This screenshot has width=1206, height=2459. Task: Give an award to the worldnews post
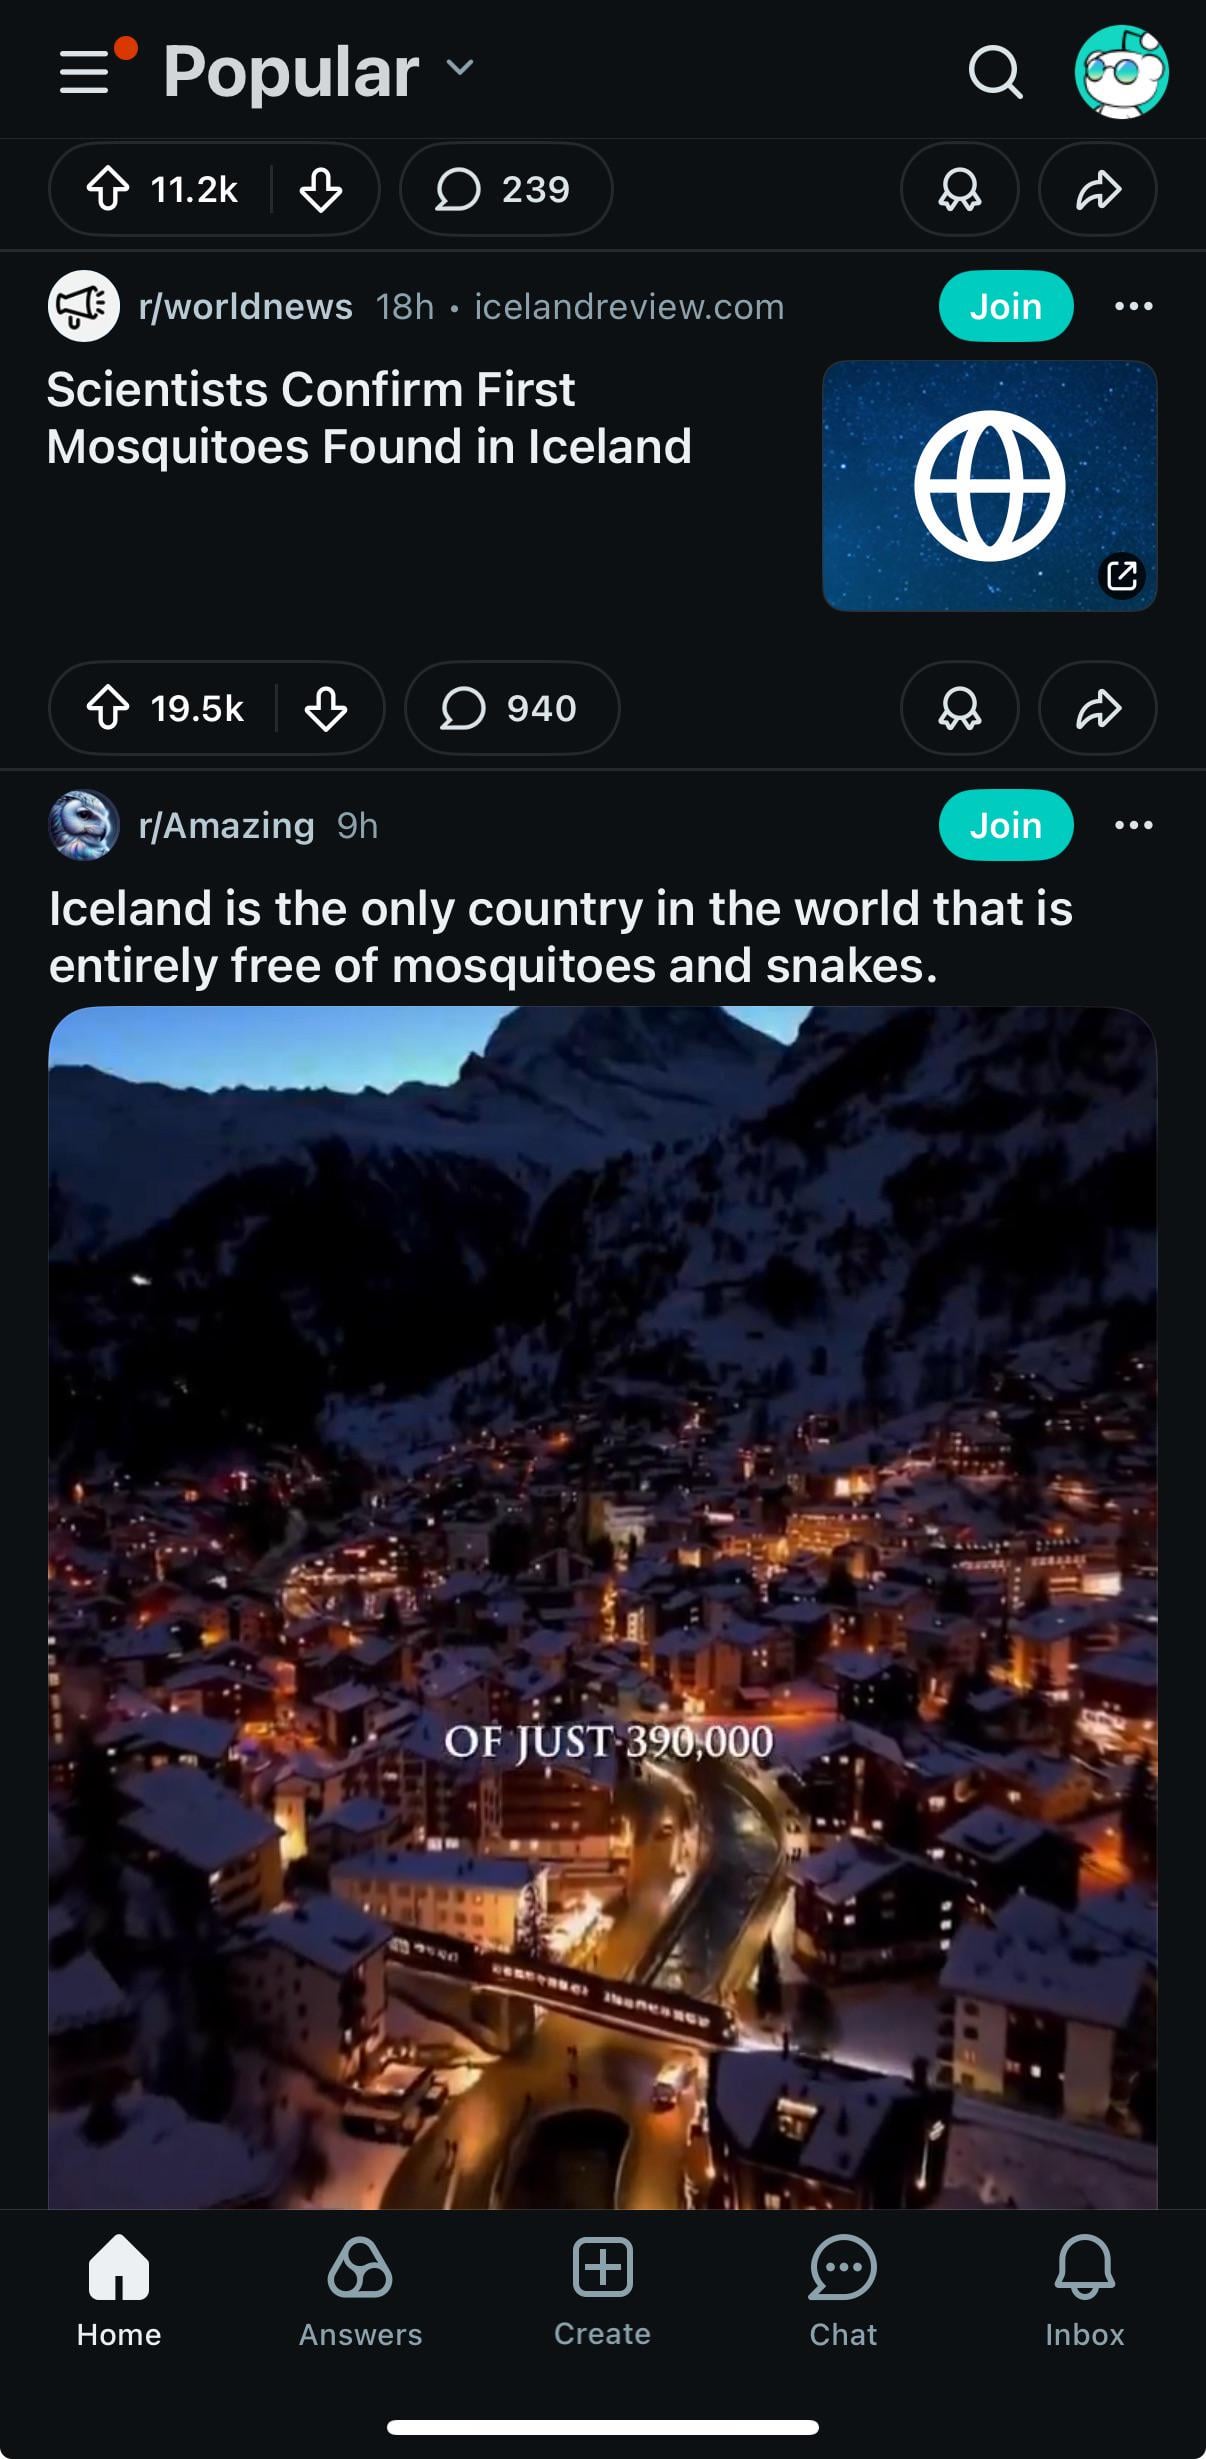pyautogui.click(x=959, y=708)
